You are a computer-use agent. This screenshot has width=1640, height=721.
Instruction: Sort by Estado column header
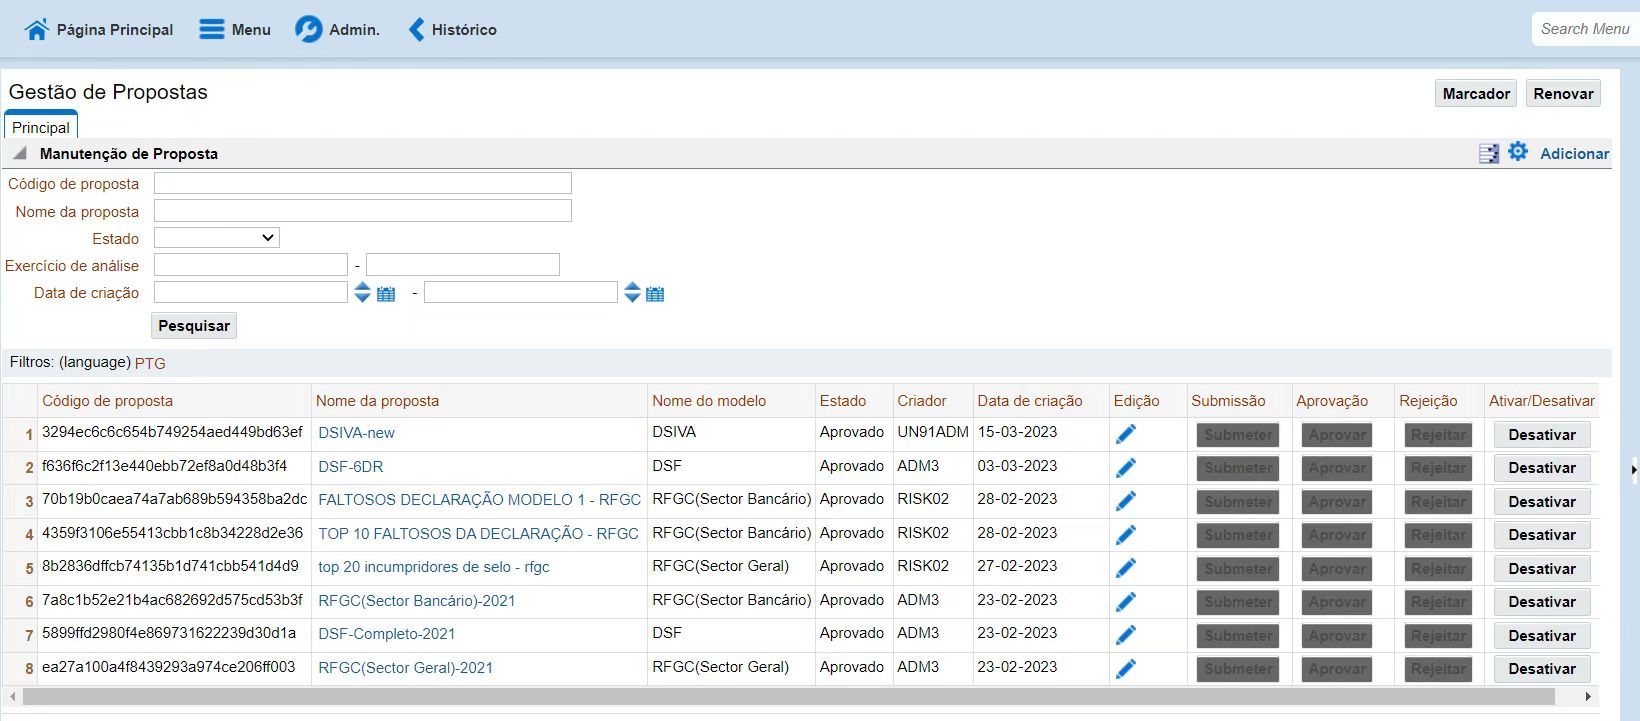click(843, 401)
